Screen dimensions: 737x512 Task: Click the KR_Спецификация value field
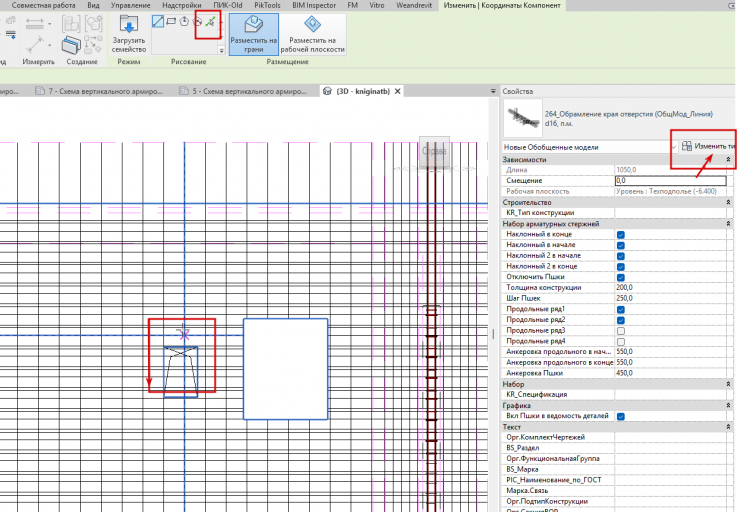coord(671,395)
